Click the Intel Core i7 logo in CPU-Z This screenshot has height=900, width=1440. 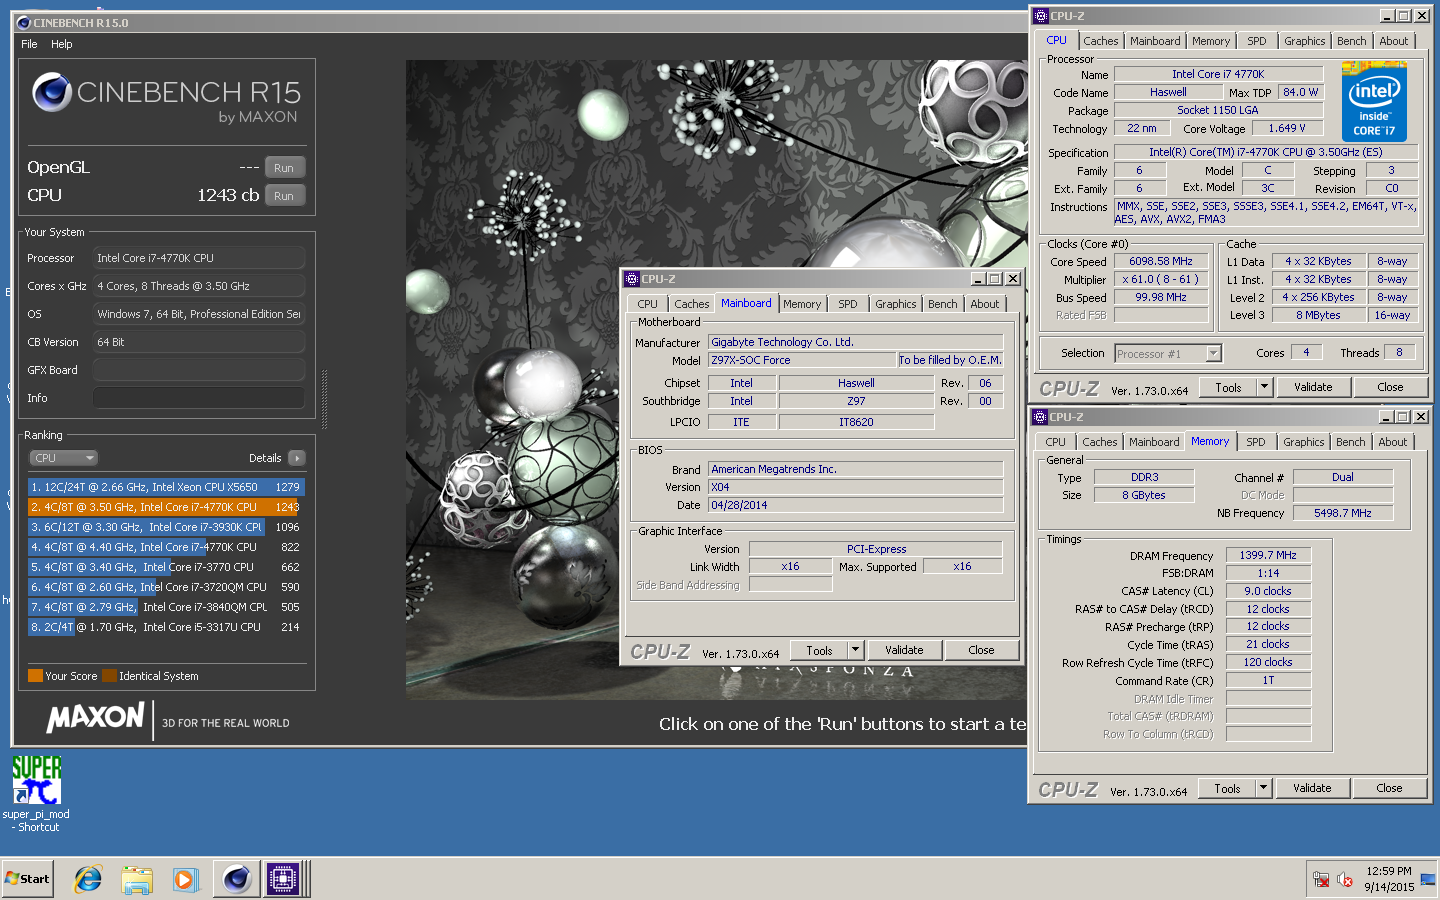1374,102
